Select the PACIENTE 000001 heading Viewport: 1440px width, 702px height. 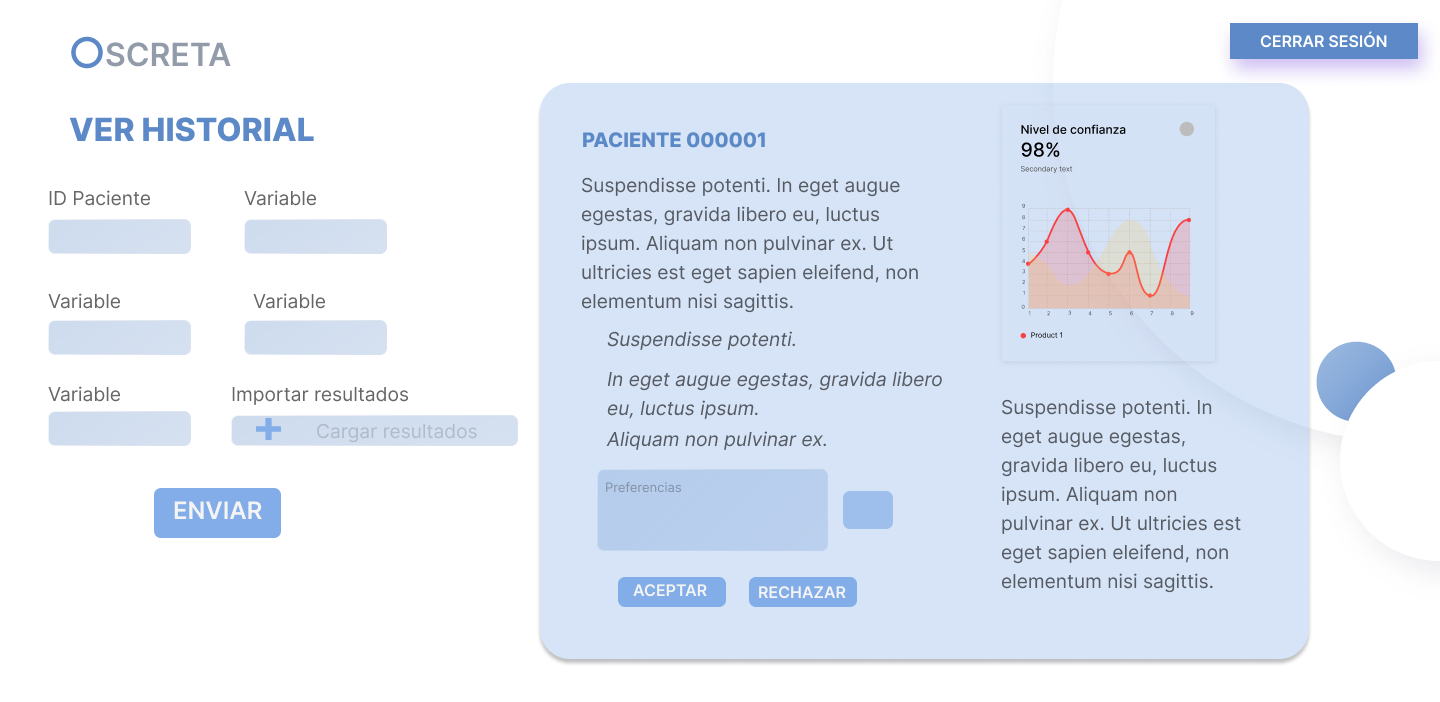point(674,140)
